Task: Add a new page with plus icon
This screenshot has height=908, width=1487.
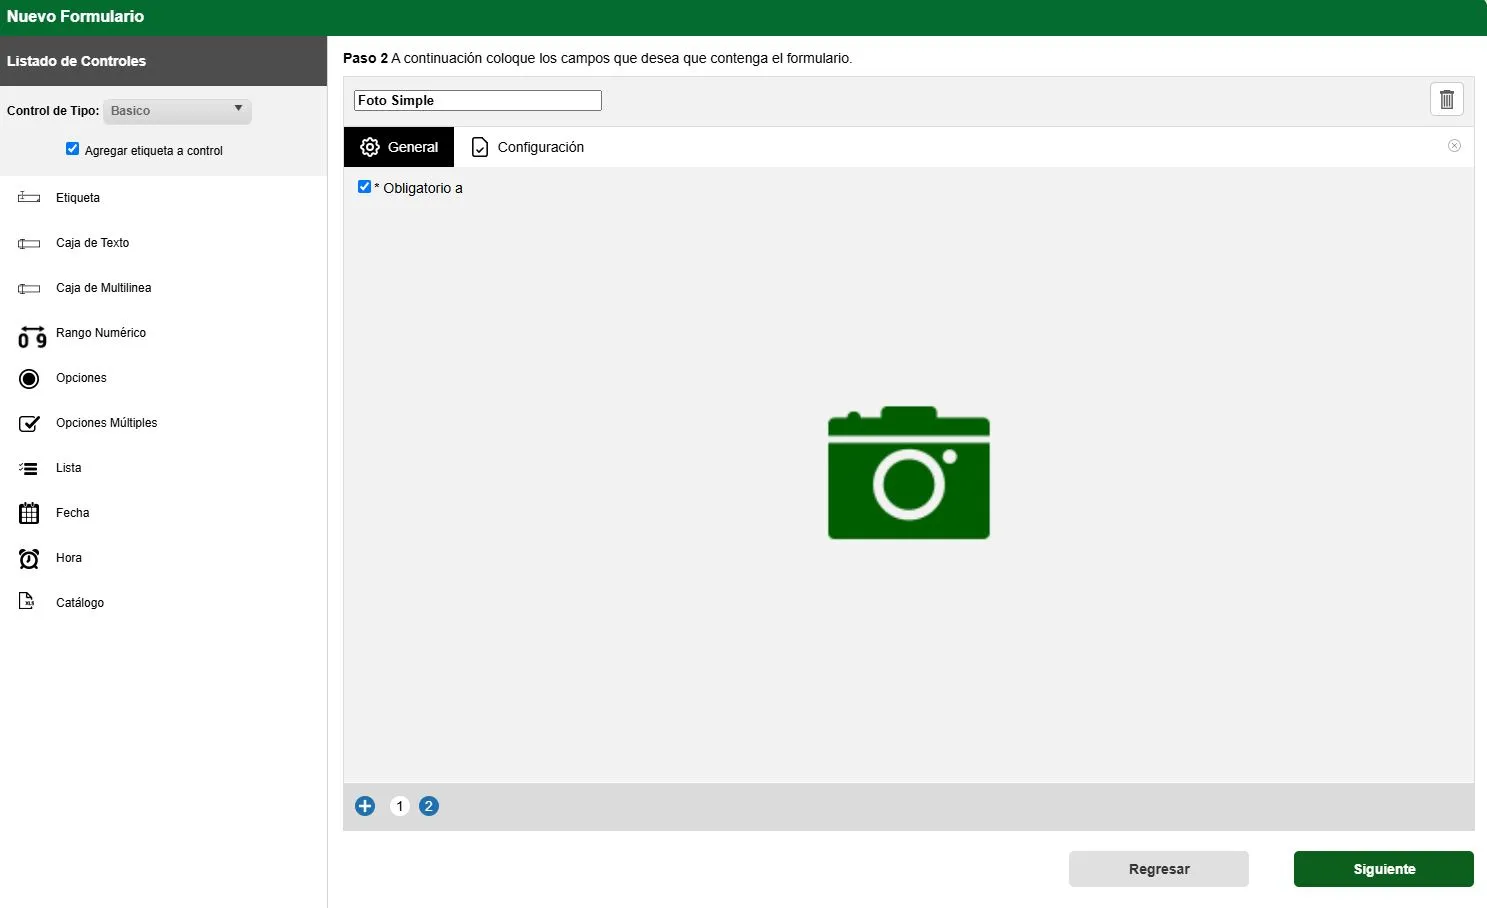Action: tap(365, 806)
